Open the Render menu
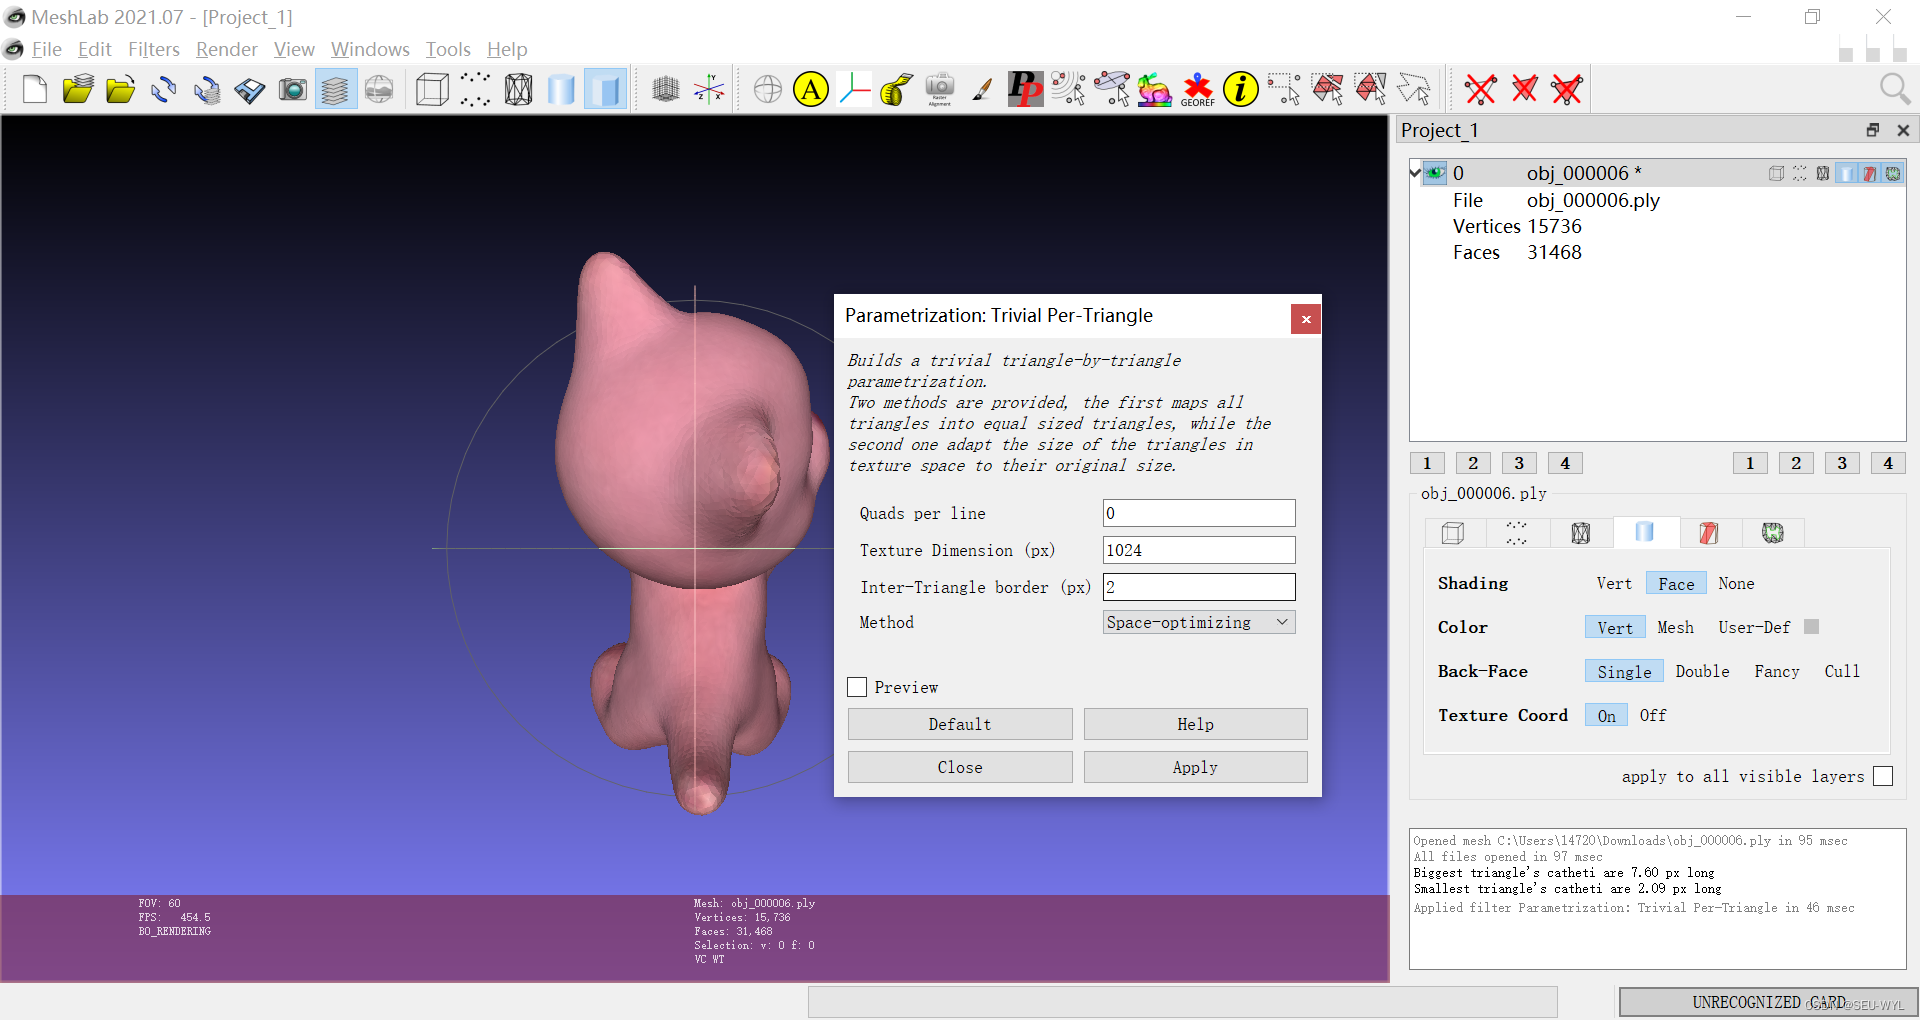1920x1020 pixels. pos(227,49)
